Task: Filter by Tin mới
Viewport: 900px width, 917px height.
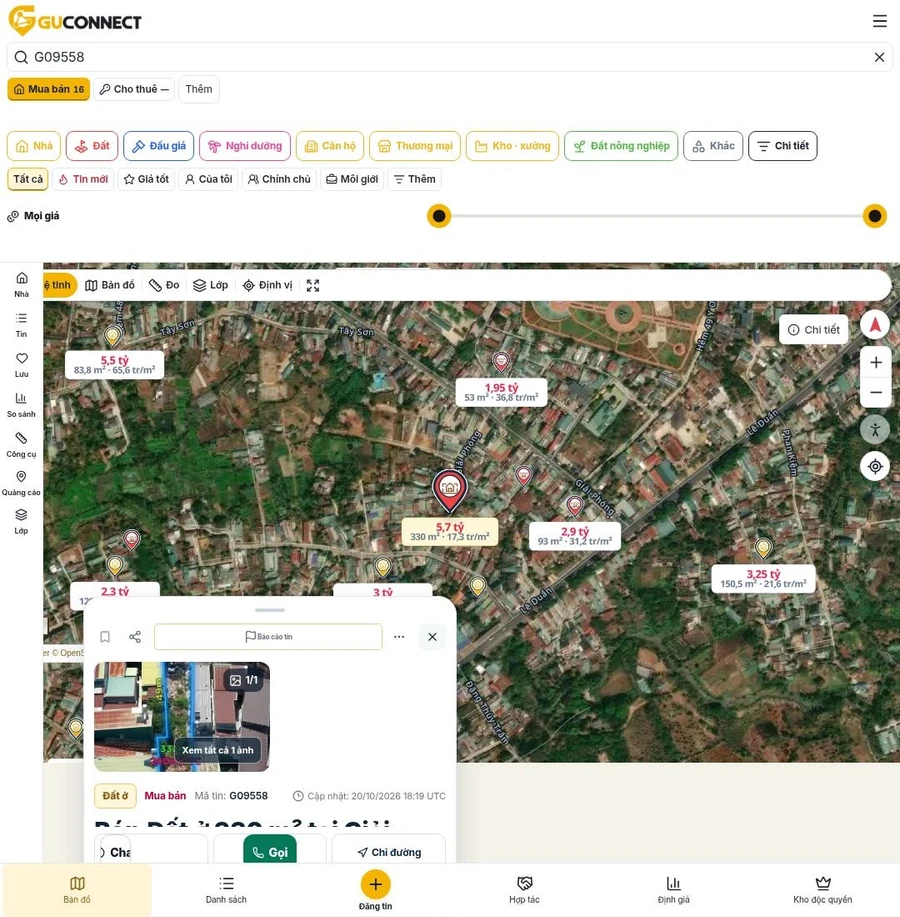Action: [x=83, y=179]
